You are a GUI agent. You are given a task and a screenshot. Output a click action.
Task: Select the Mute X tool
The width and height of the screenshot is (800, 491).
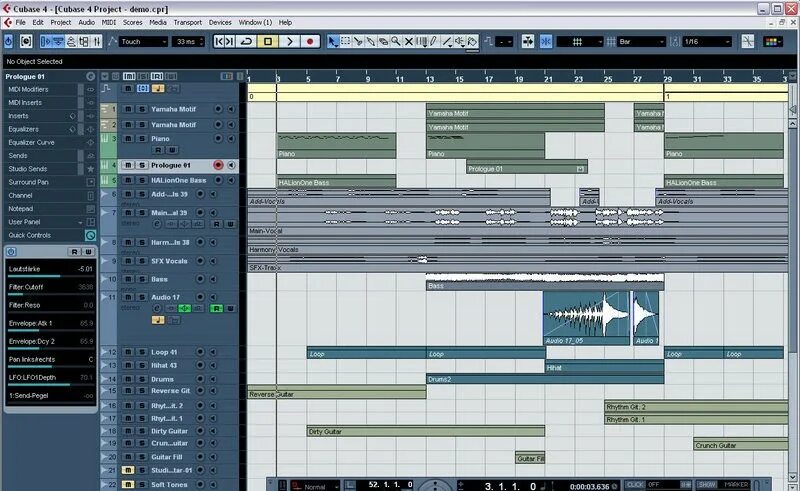[409, 41]
